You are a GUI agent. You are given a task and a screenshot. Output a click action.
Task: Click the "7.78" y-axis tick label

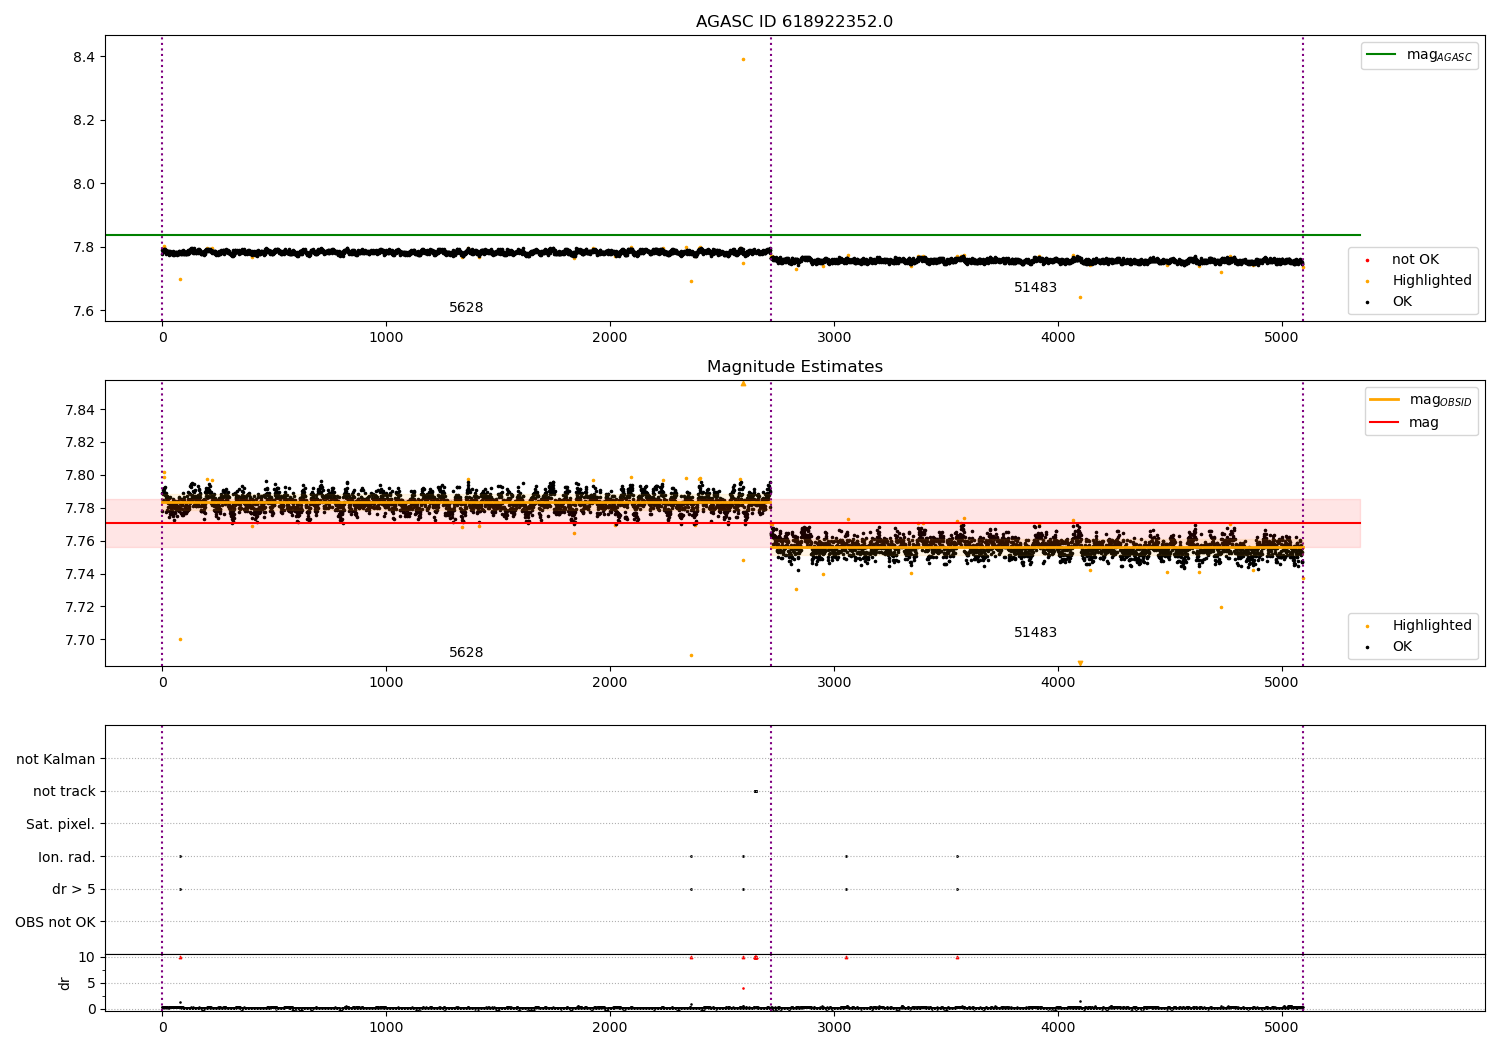tap(79, 508)
